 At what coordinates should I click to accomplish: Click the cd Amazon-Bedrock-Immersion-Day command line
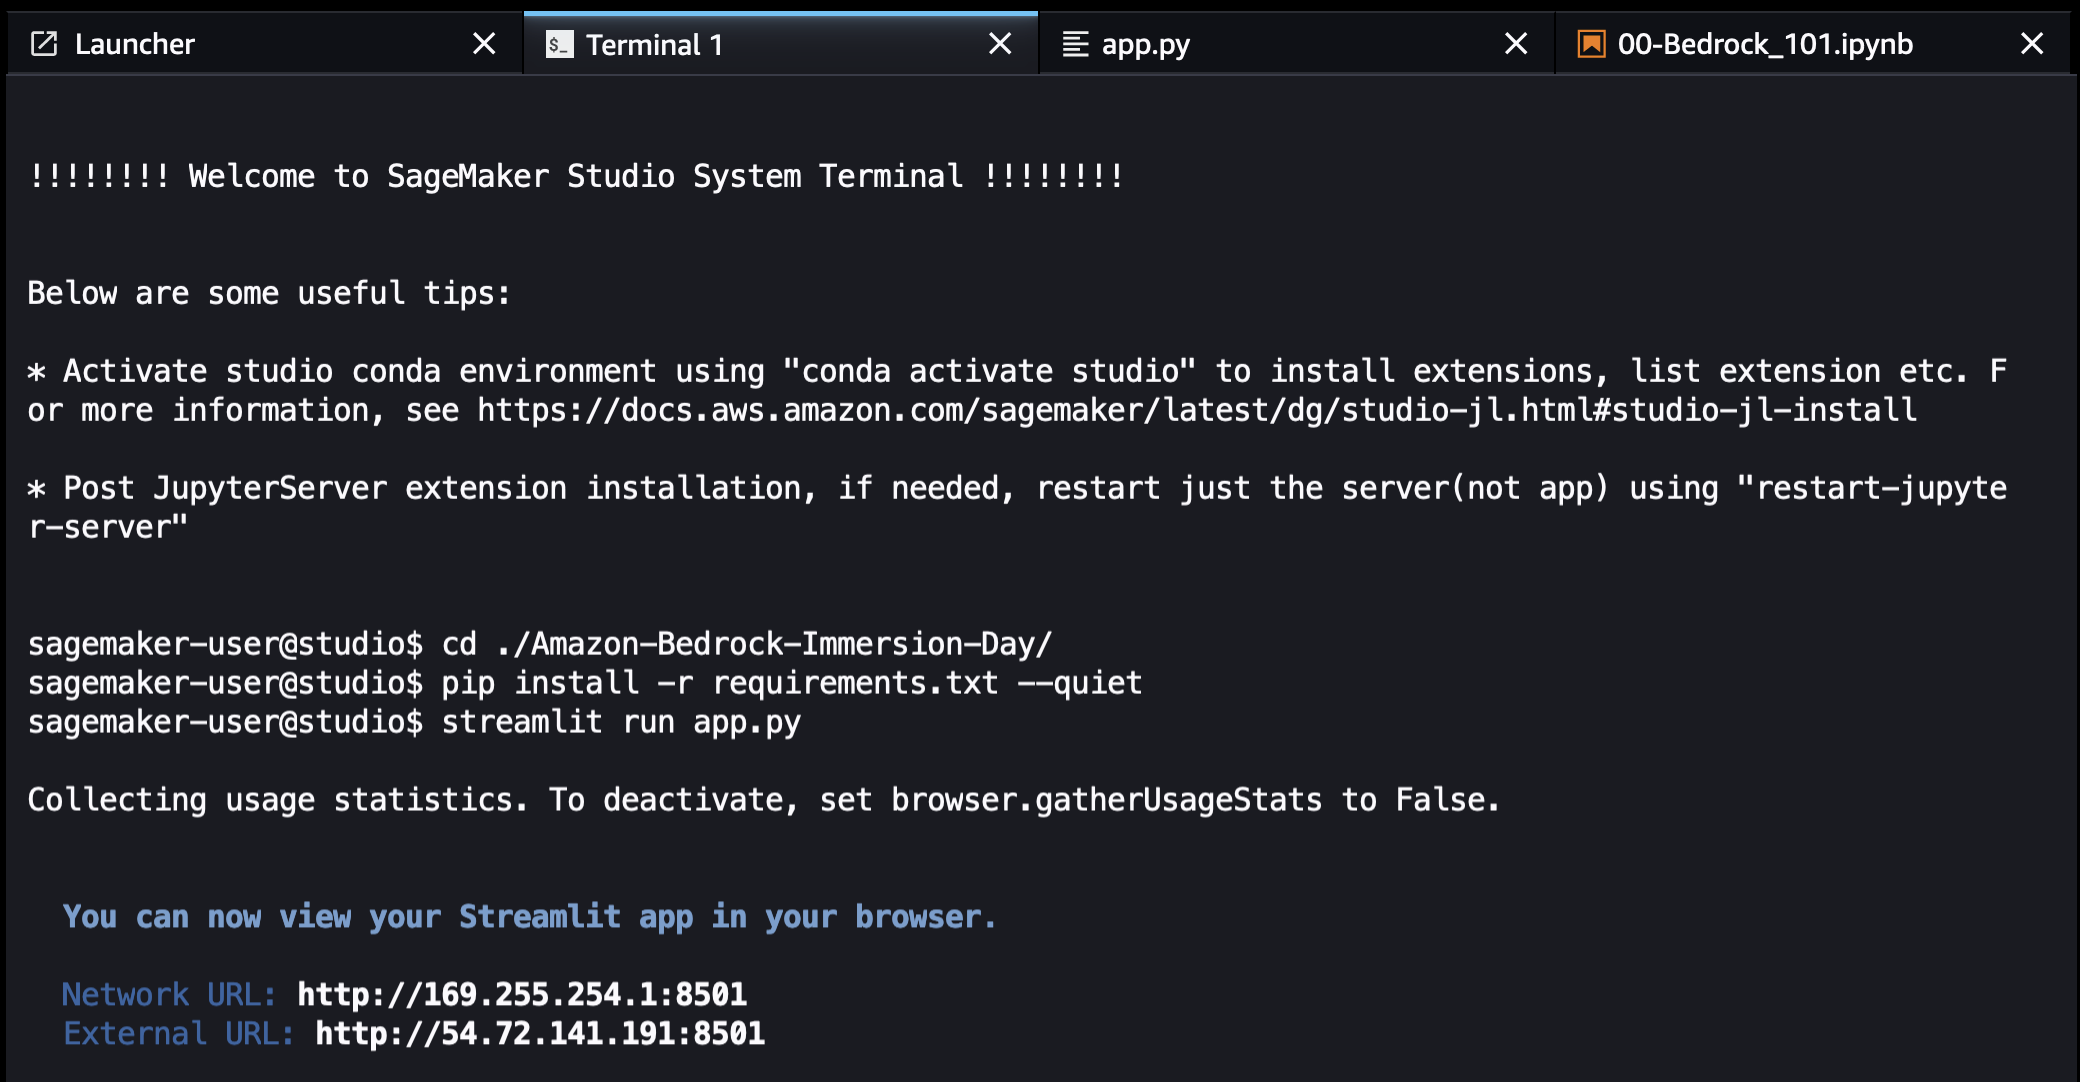(746, 644)
